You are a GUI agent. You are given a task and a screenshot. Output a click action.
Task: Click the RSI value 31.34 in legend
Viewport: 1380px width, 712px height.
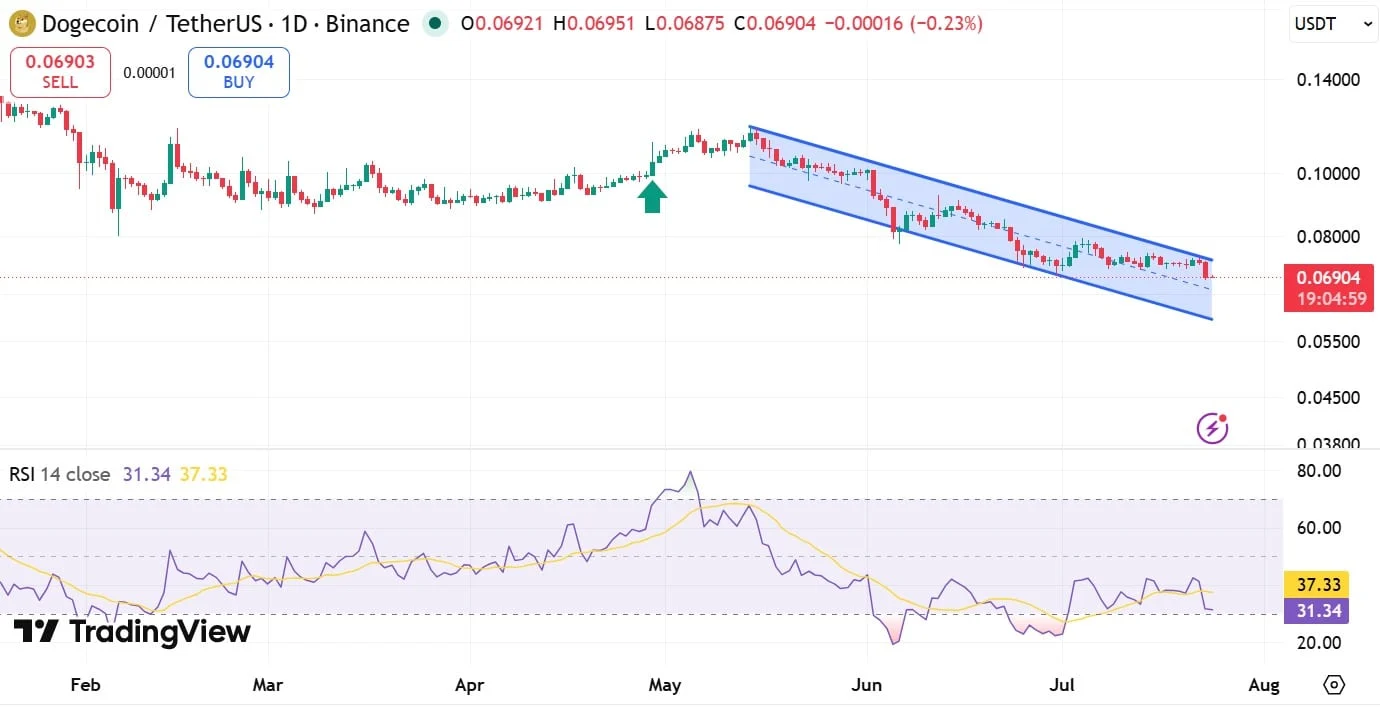click(x=146, y=474)
